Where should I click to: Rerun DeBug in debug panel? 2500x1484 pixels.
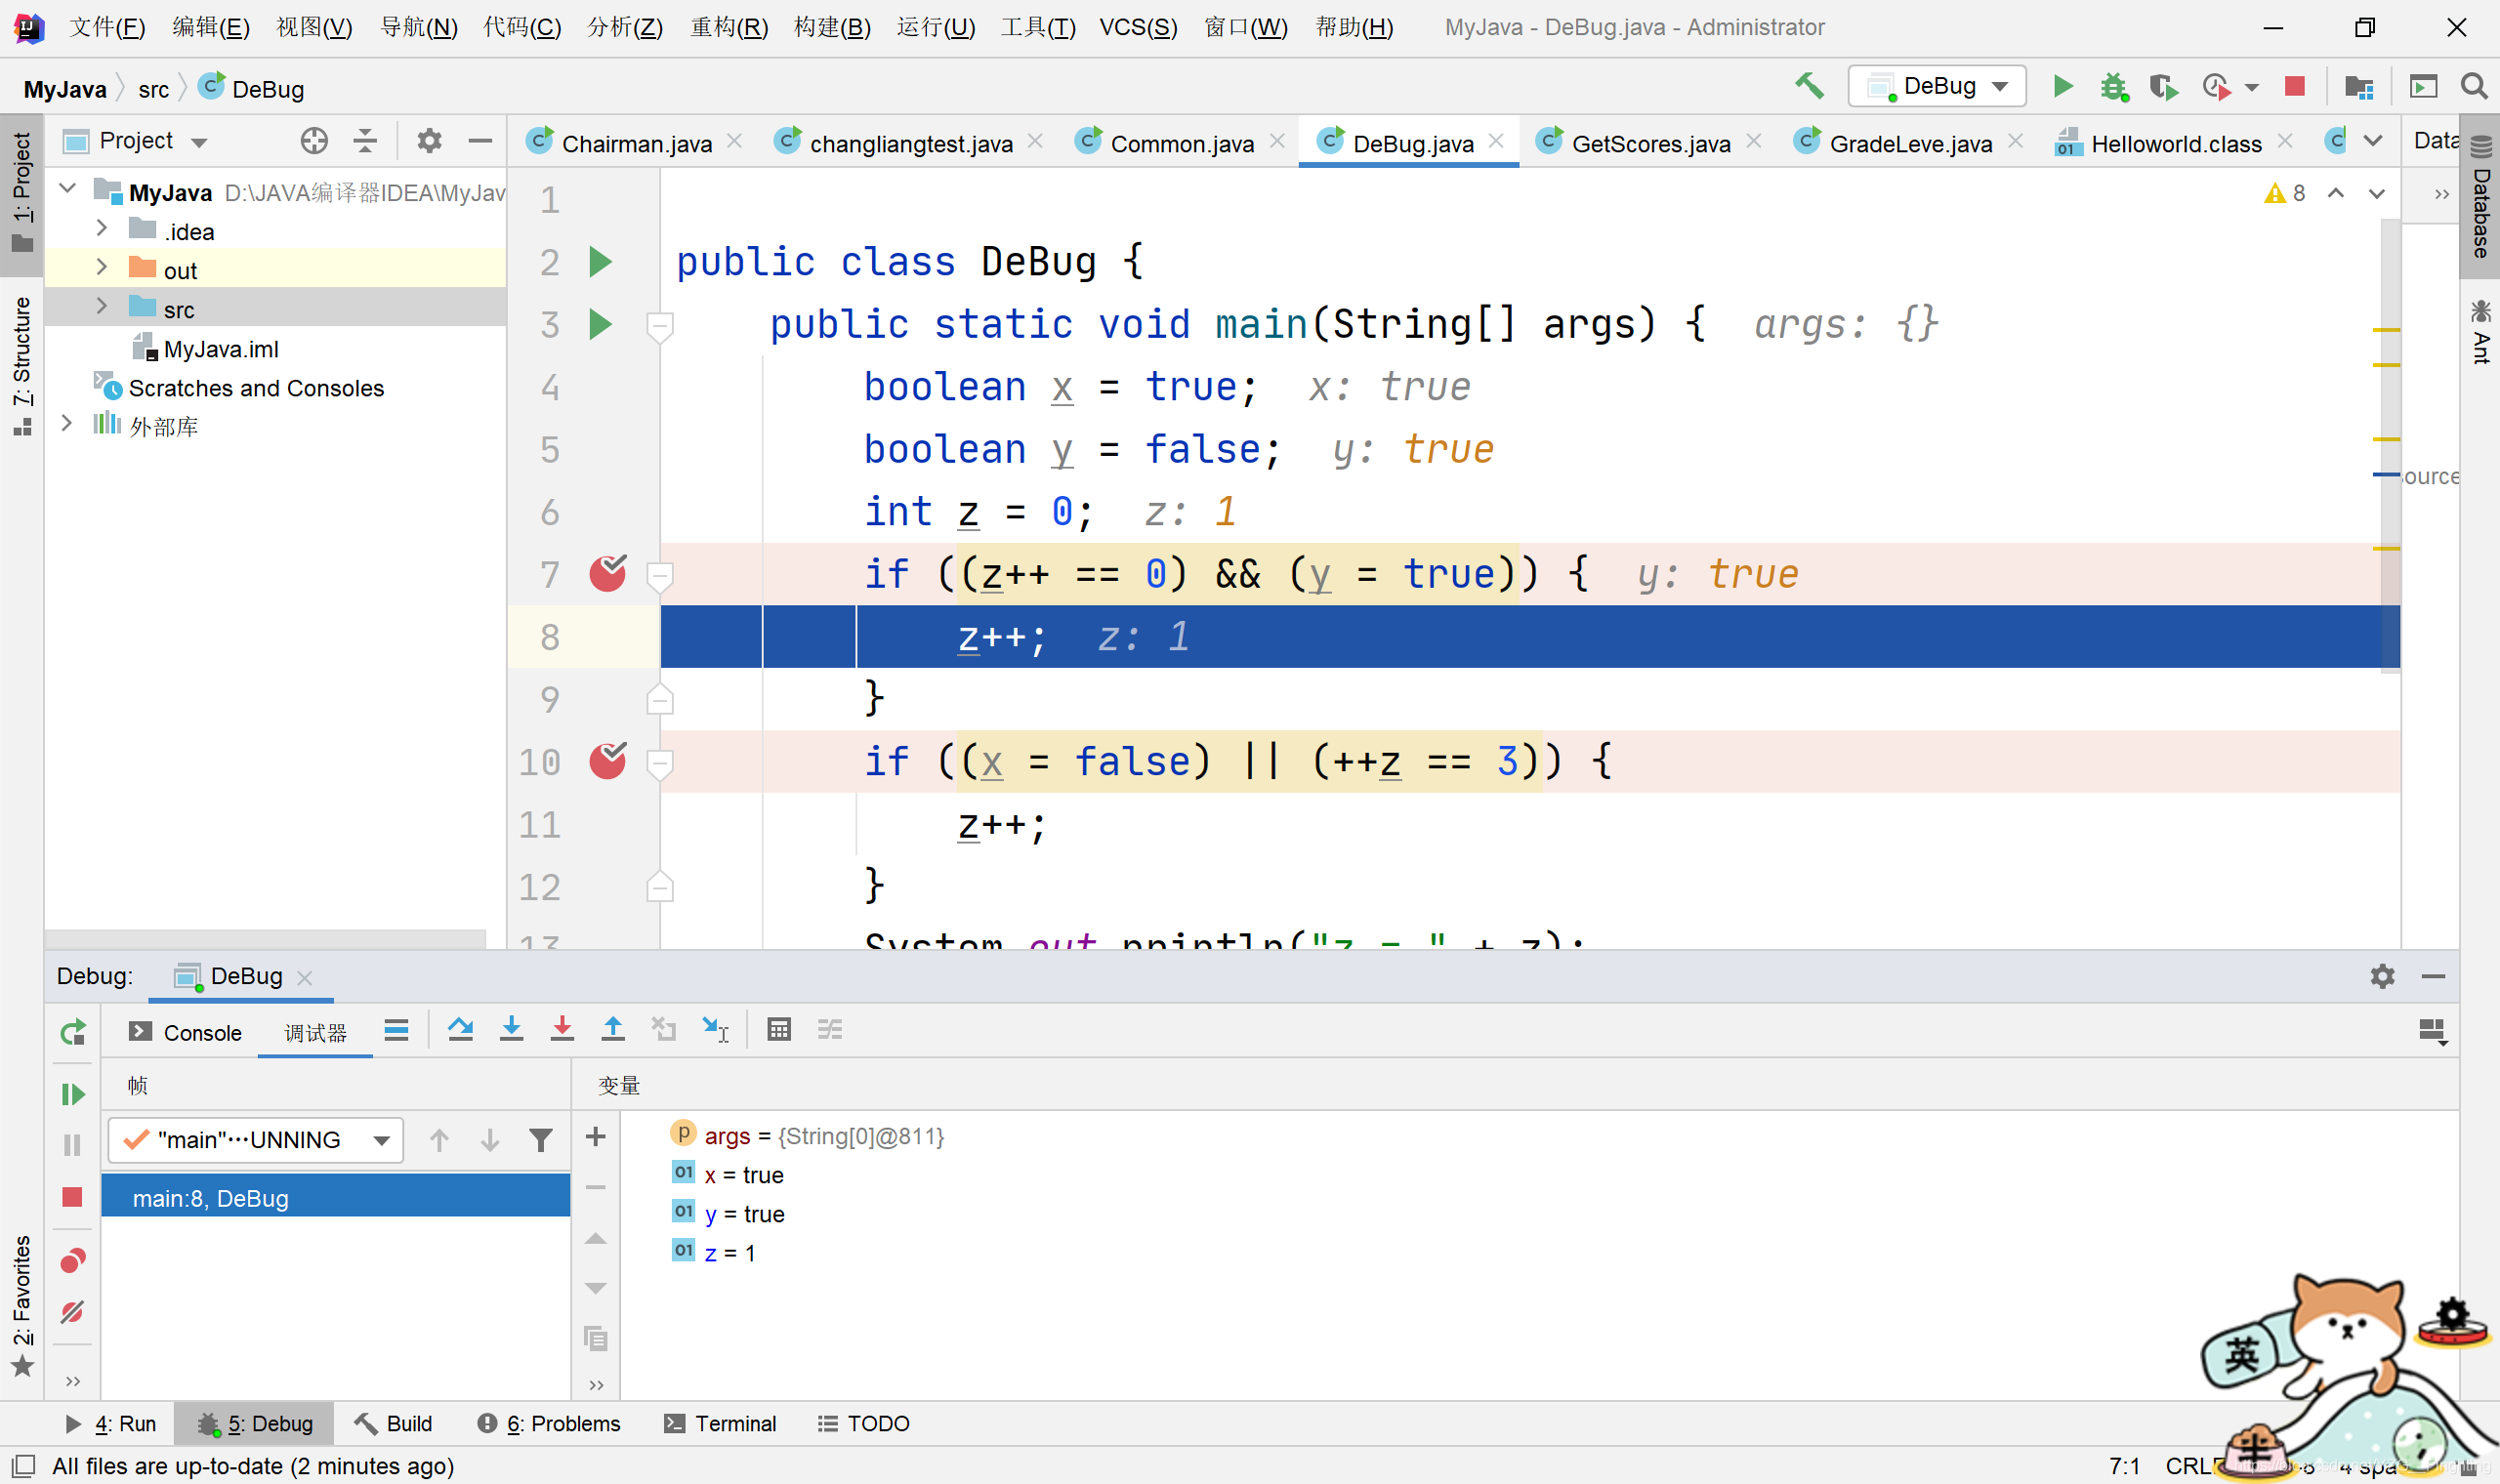[73, 1032]
